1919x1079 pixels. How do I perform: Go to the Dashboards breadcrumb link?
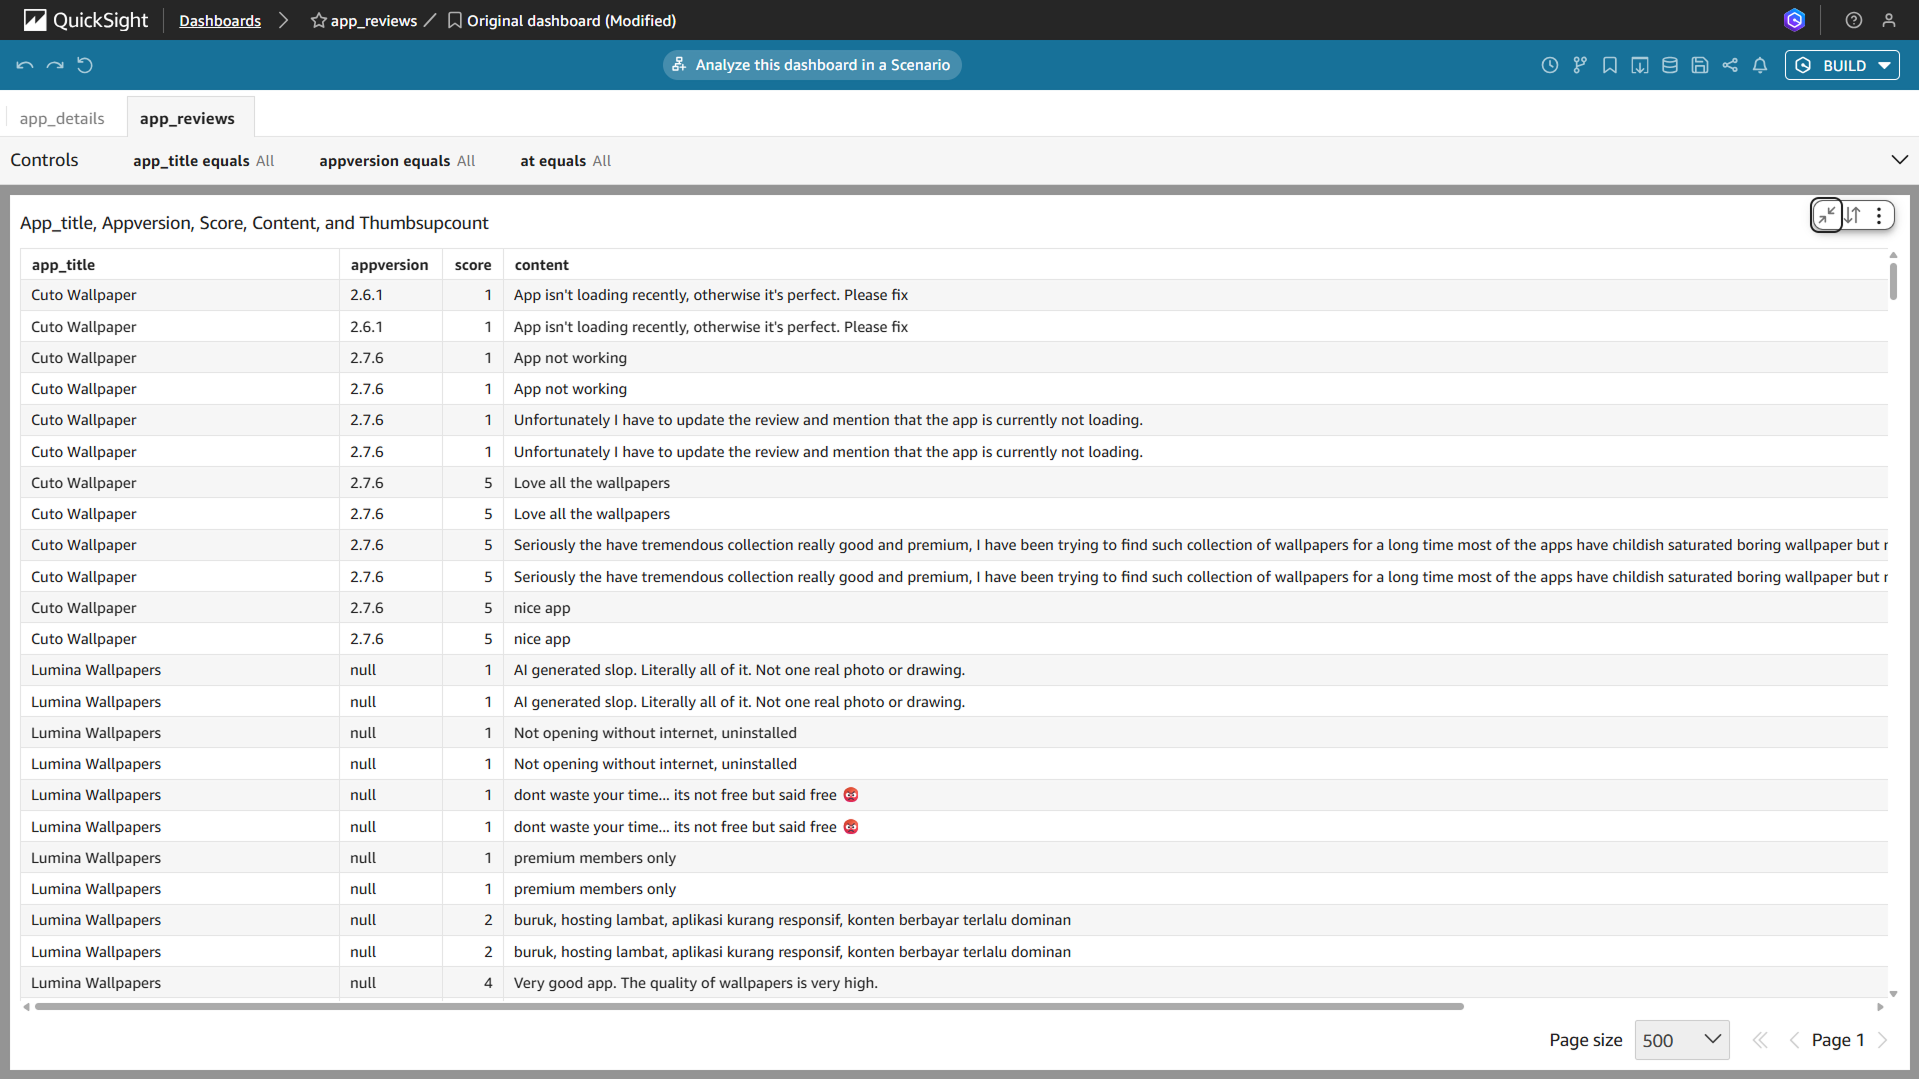[220, 20]
